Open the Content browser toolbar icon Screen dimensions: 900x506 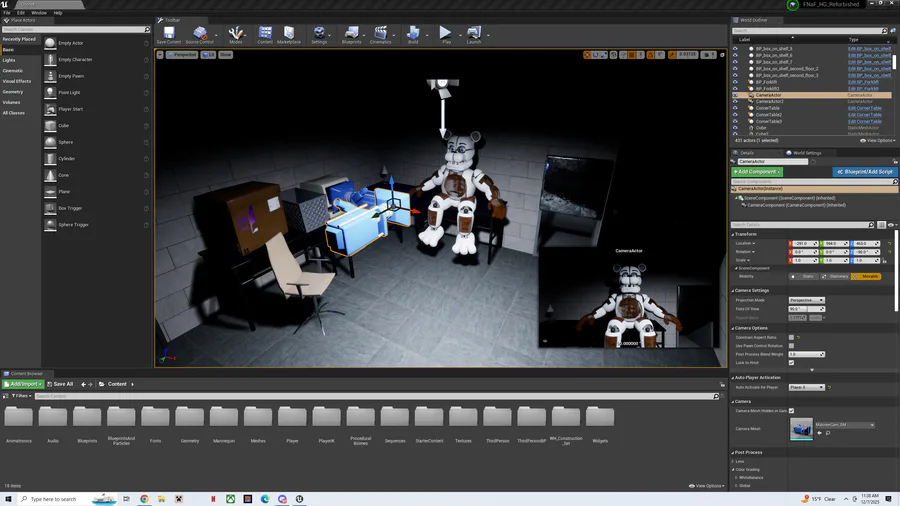(x=265, y=34)
